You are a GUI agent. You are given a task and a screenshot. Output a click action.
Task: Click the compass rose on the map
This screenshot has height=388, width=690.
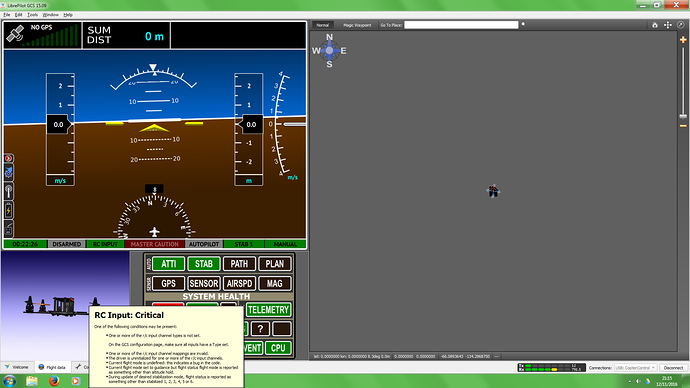click(329, 51)
